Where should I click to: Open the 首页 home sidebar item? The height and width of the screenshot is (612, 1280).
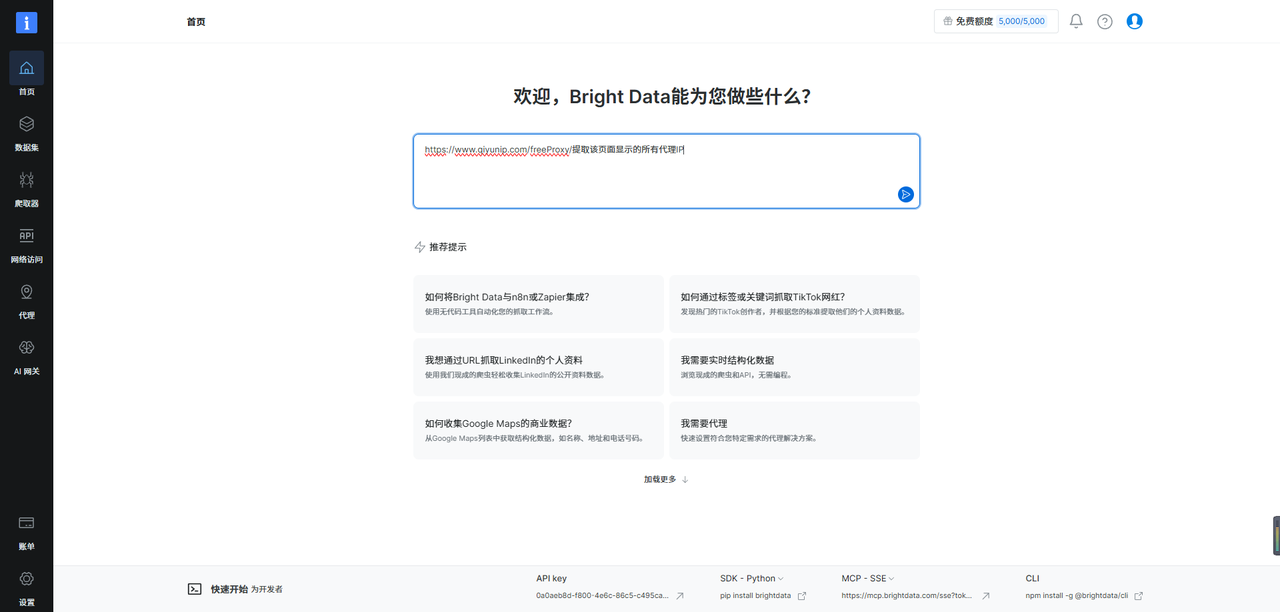[x=26, y=75]
